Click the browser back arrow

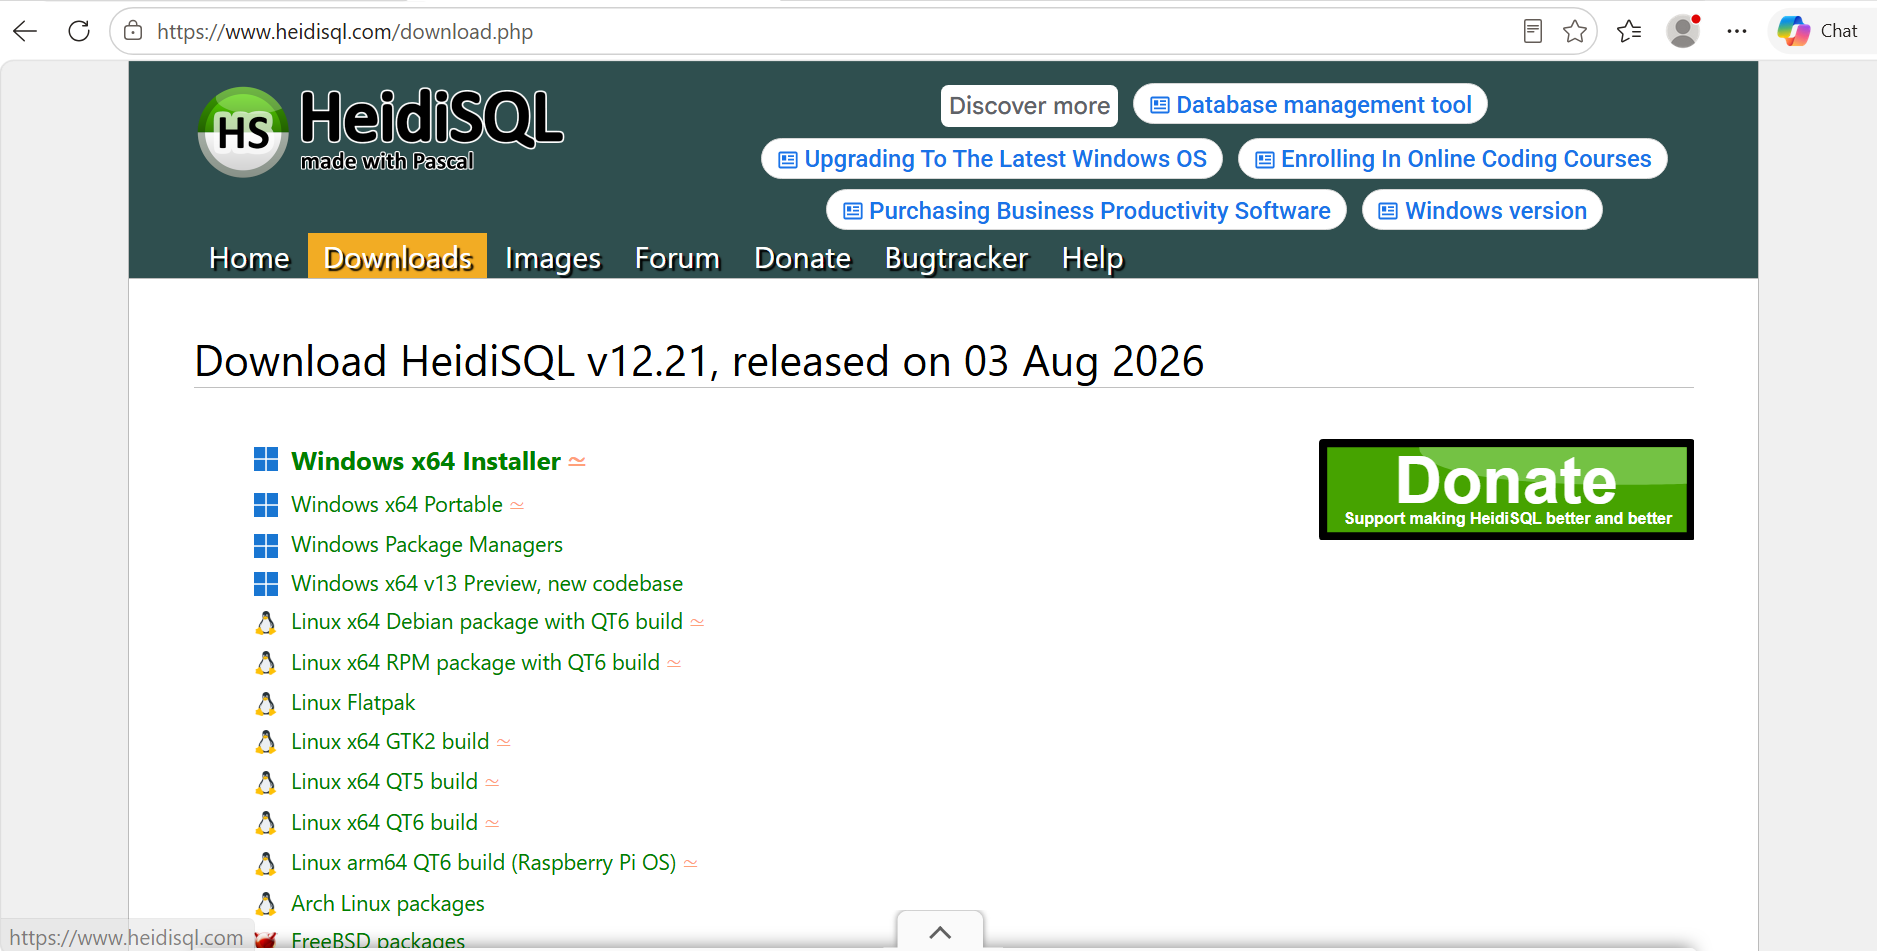coord(26,31)
